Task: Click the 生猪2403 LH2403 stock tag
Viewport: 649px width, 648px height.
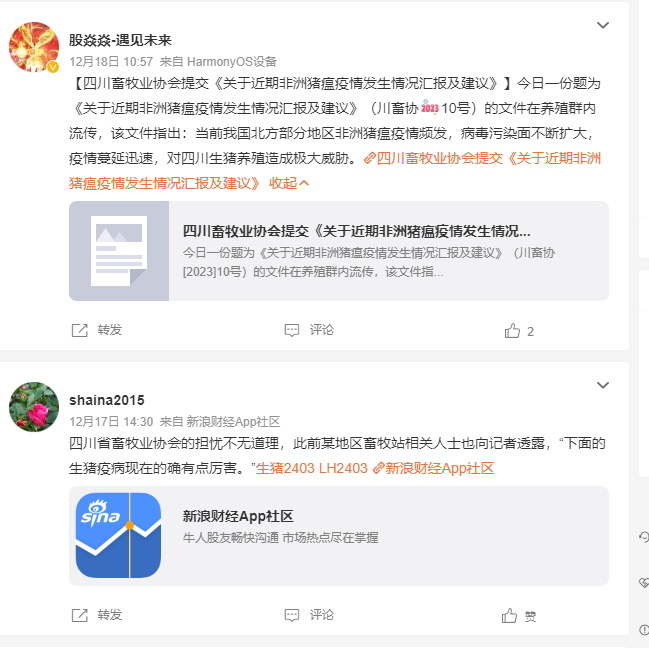Action: tap(312, 468)
